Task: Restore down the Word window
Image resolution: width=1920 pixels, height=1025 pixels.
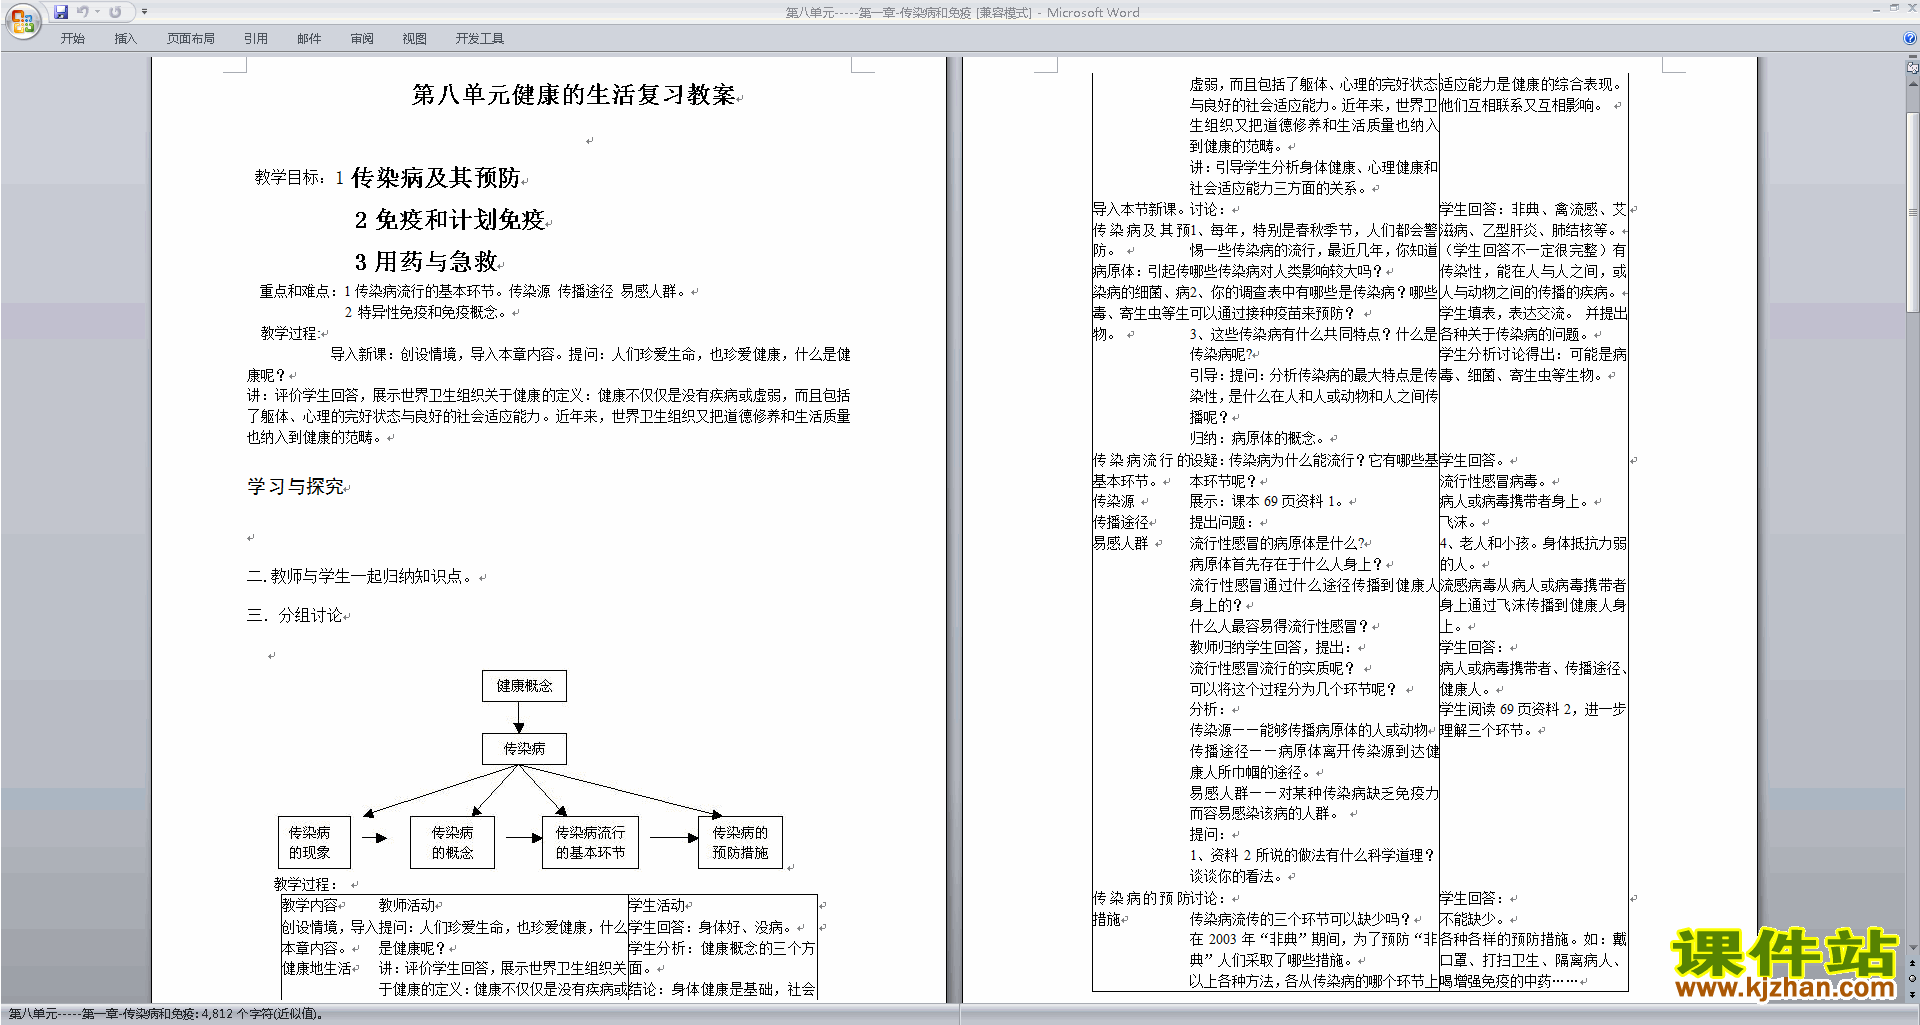Action: pos(1894,8)
